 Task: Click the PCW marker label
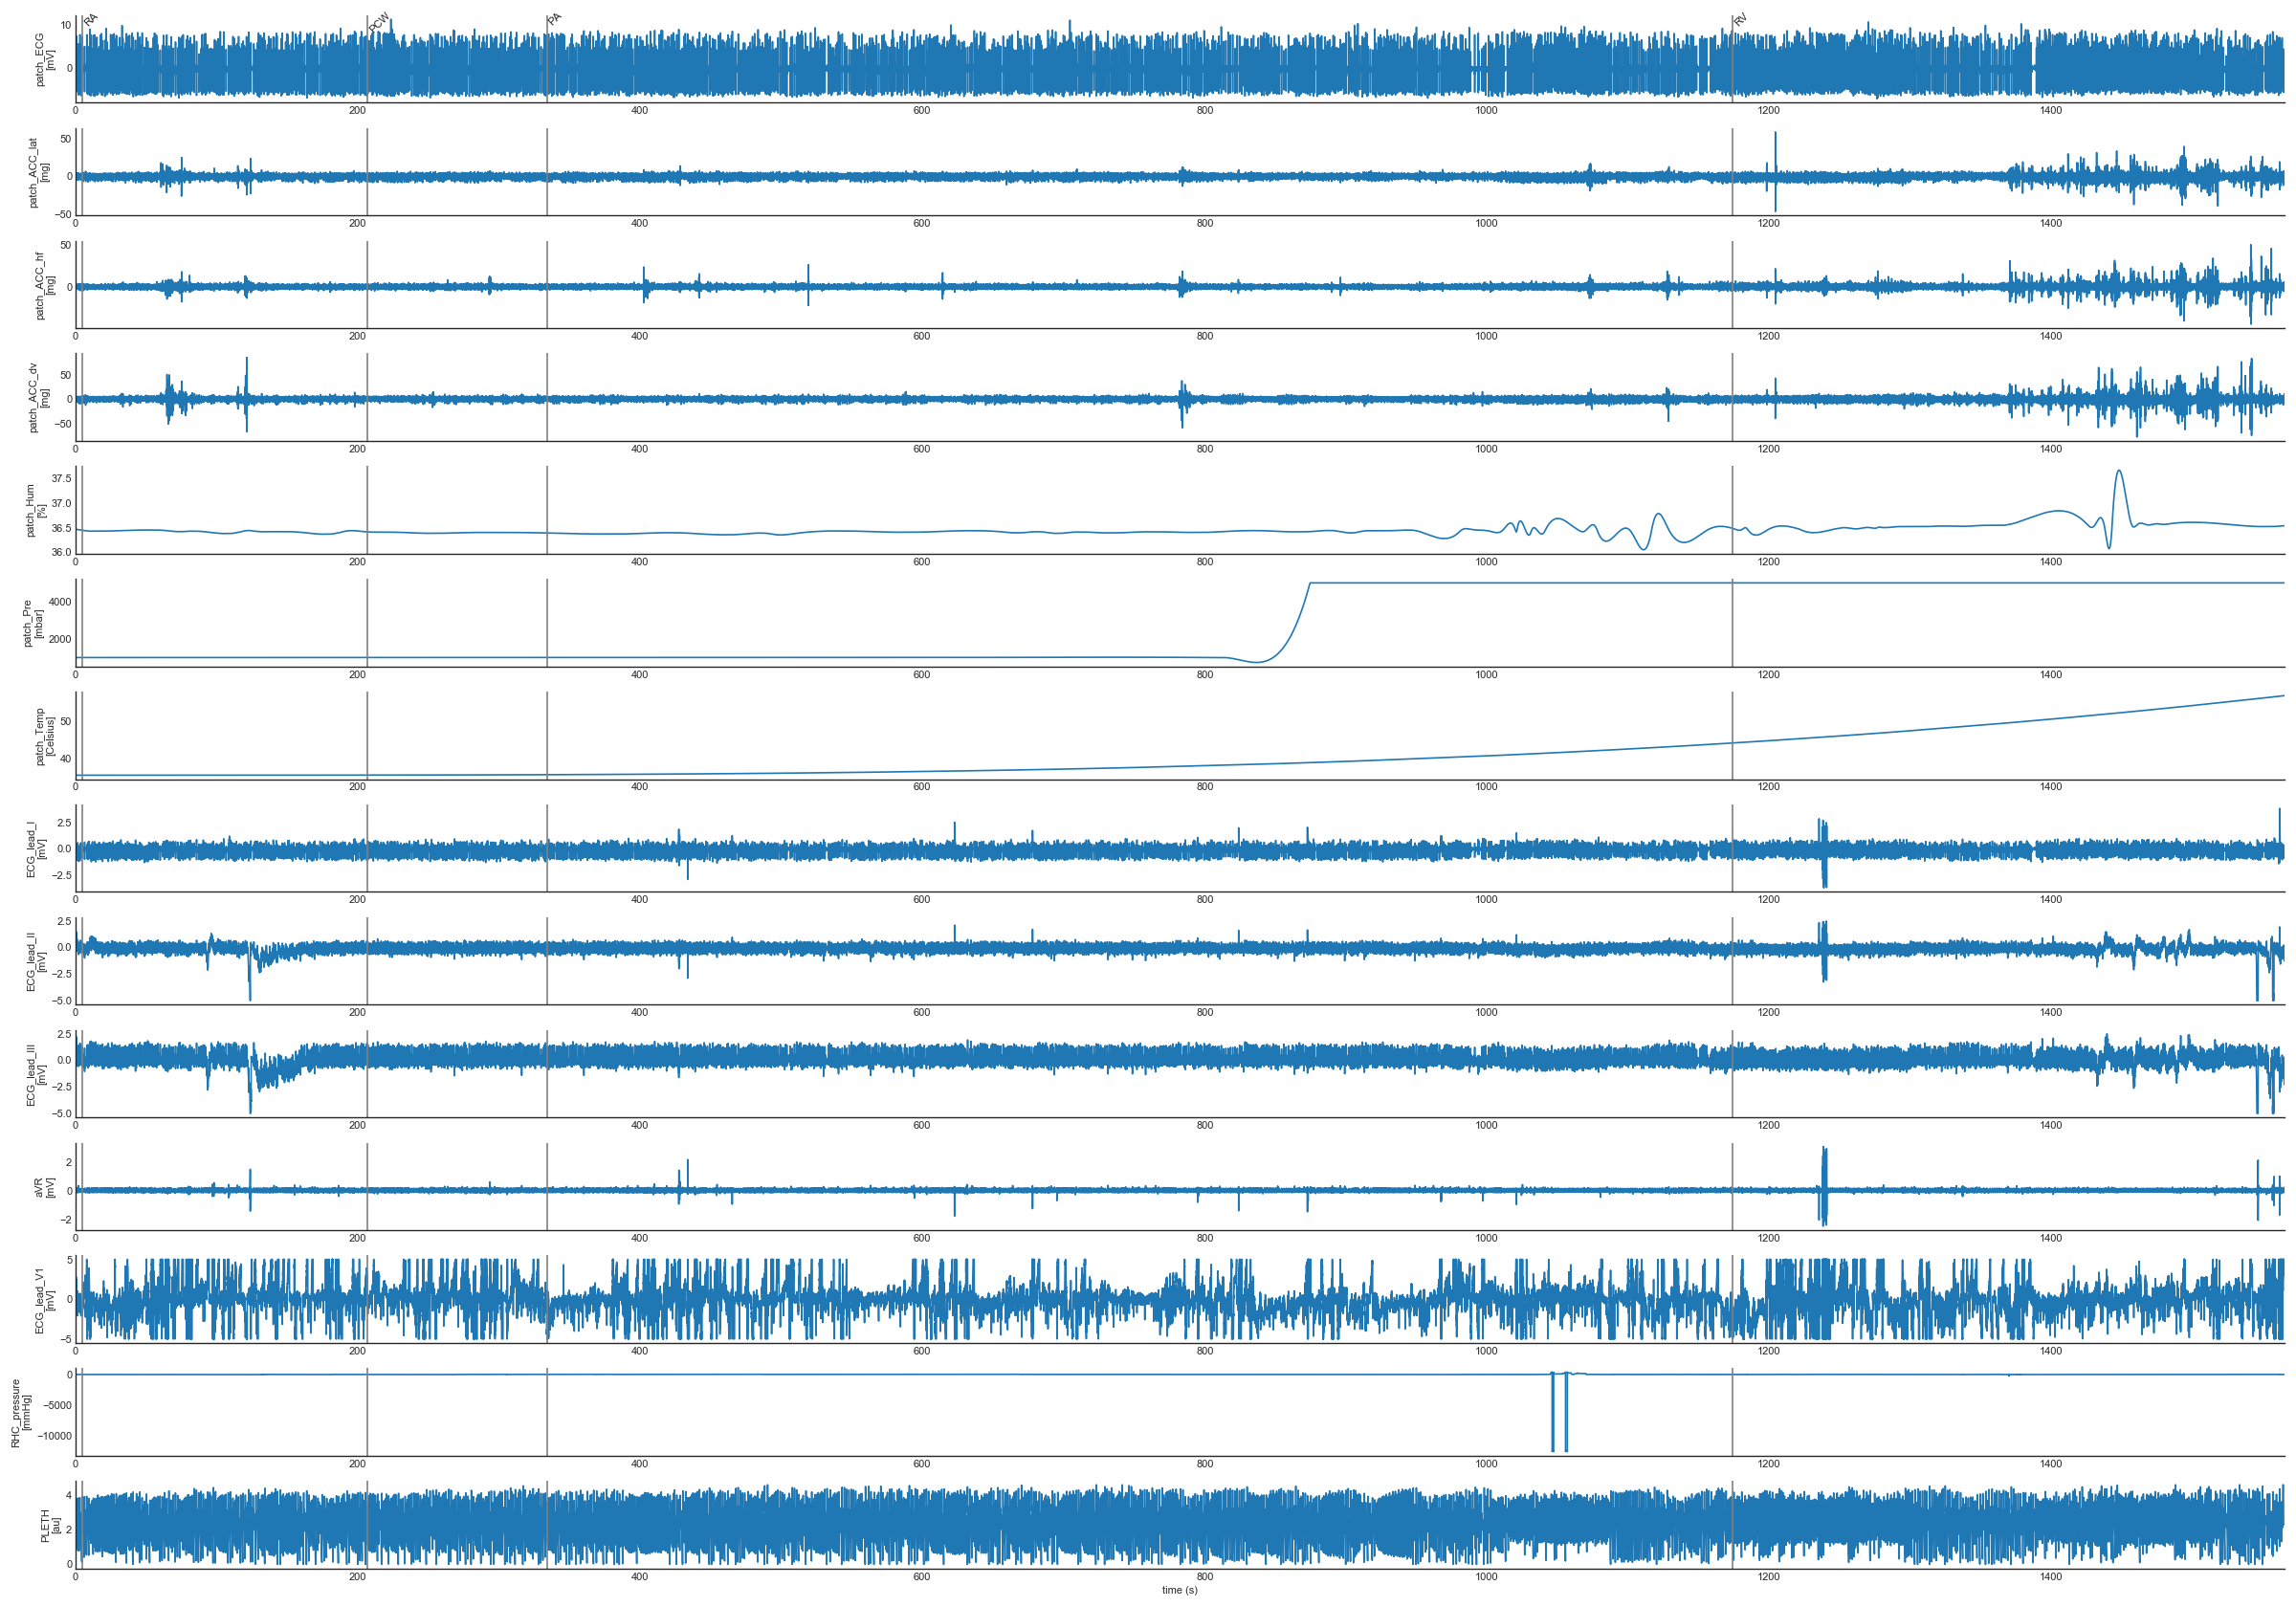379,22
